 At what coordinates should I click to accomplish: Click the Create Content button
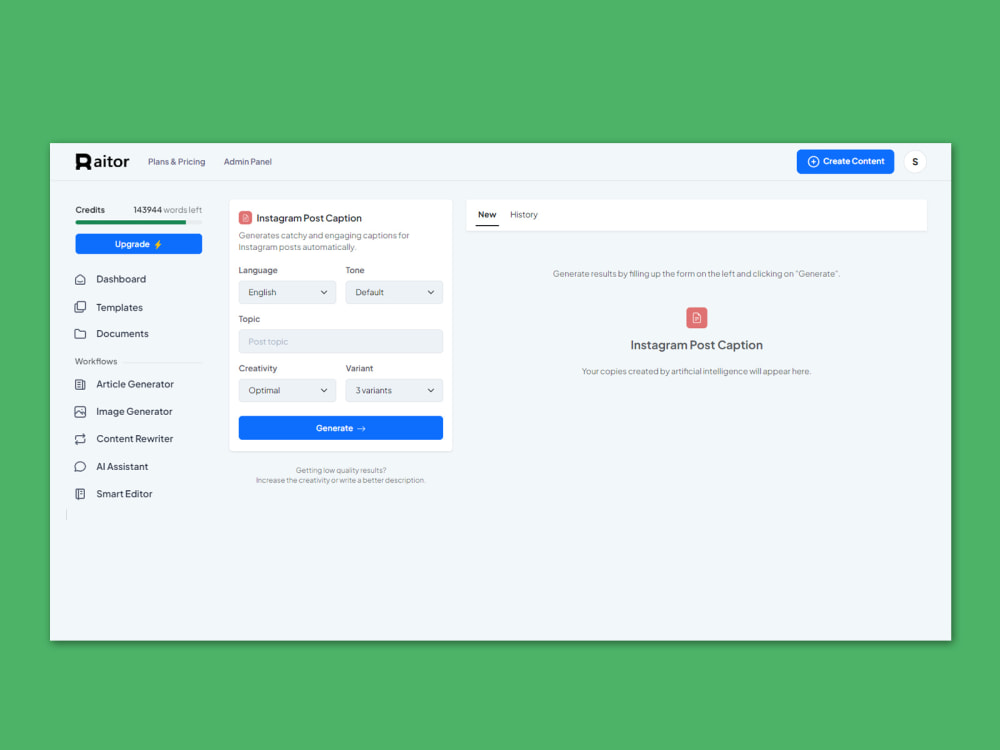pyautogui.click(x=845, y=161)
